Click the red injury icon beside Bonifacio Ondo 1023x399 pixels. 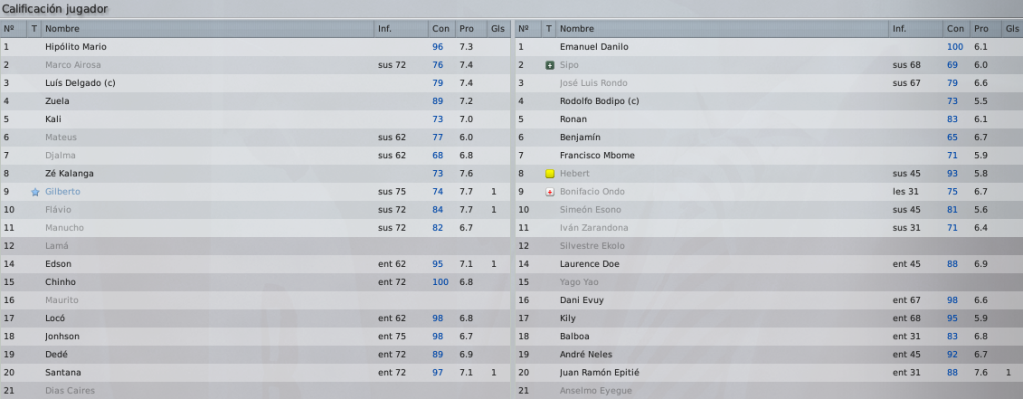coord(549,192)
